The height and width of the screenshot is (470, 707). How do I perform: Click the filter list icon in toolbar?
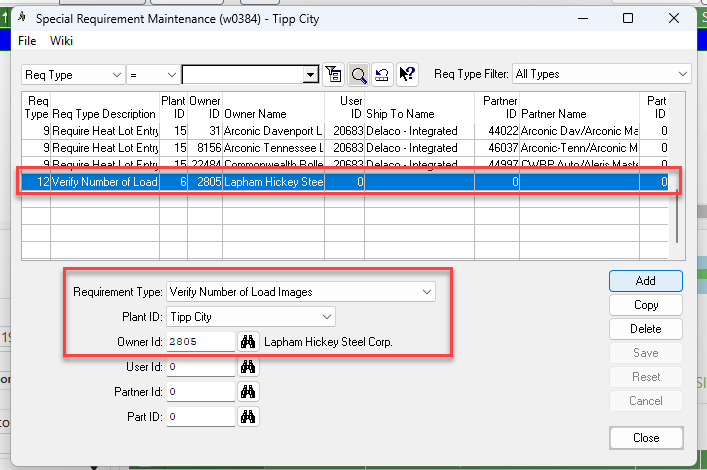click(x=334, y=74)
